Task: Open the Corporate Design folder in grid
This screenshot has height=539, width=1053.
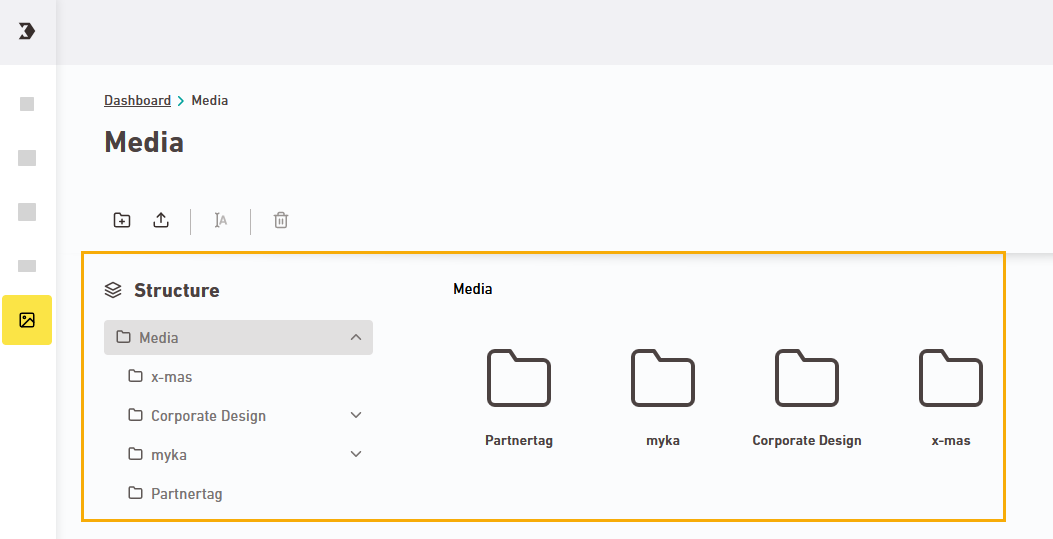Action: 806,378
